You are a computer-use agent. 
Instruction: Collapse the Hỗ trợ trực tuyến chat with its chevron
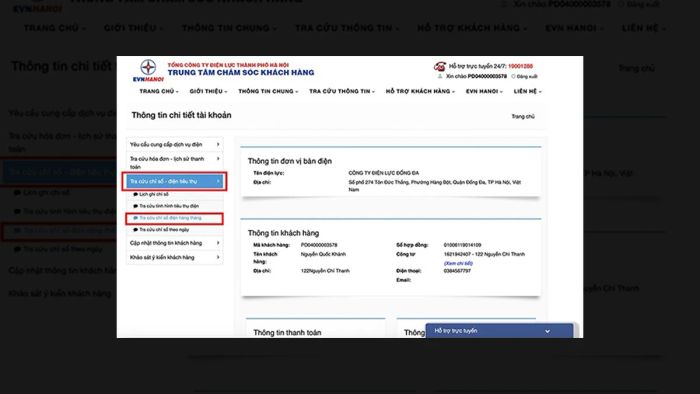(547, 331)
